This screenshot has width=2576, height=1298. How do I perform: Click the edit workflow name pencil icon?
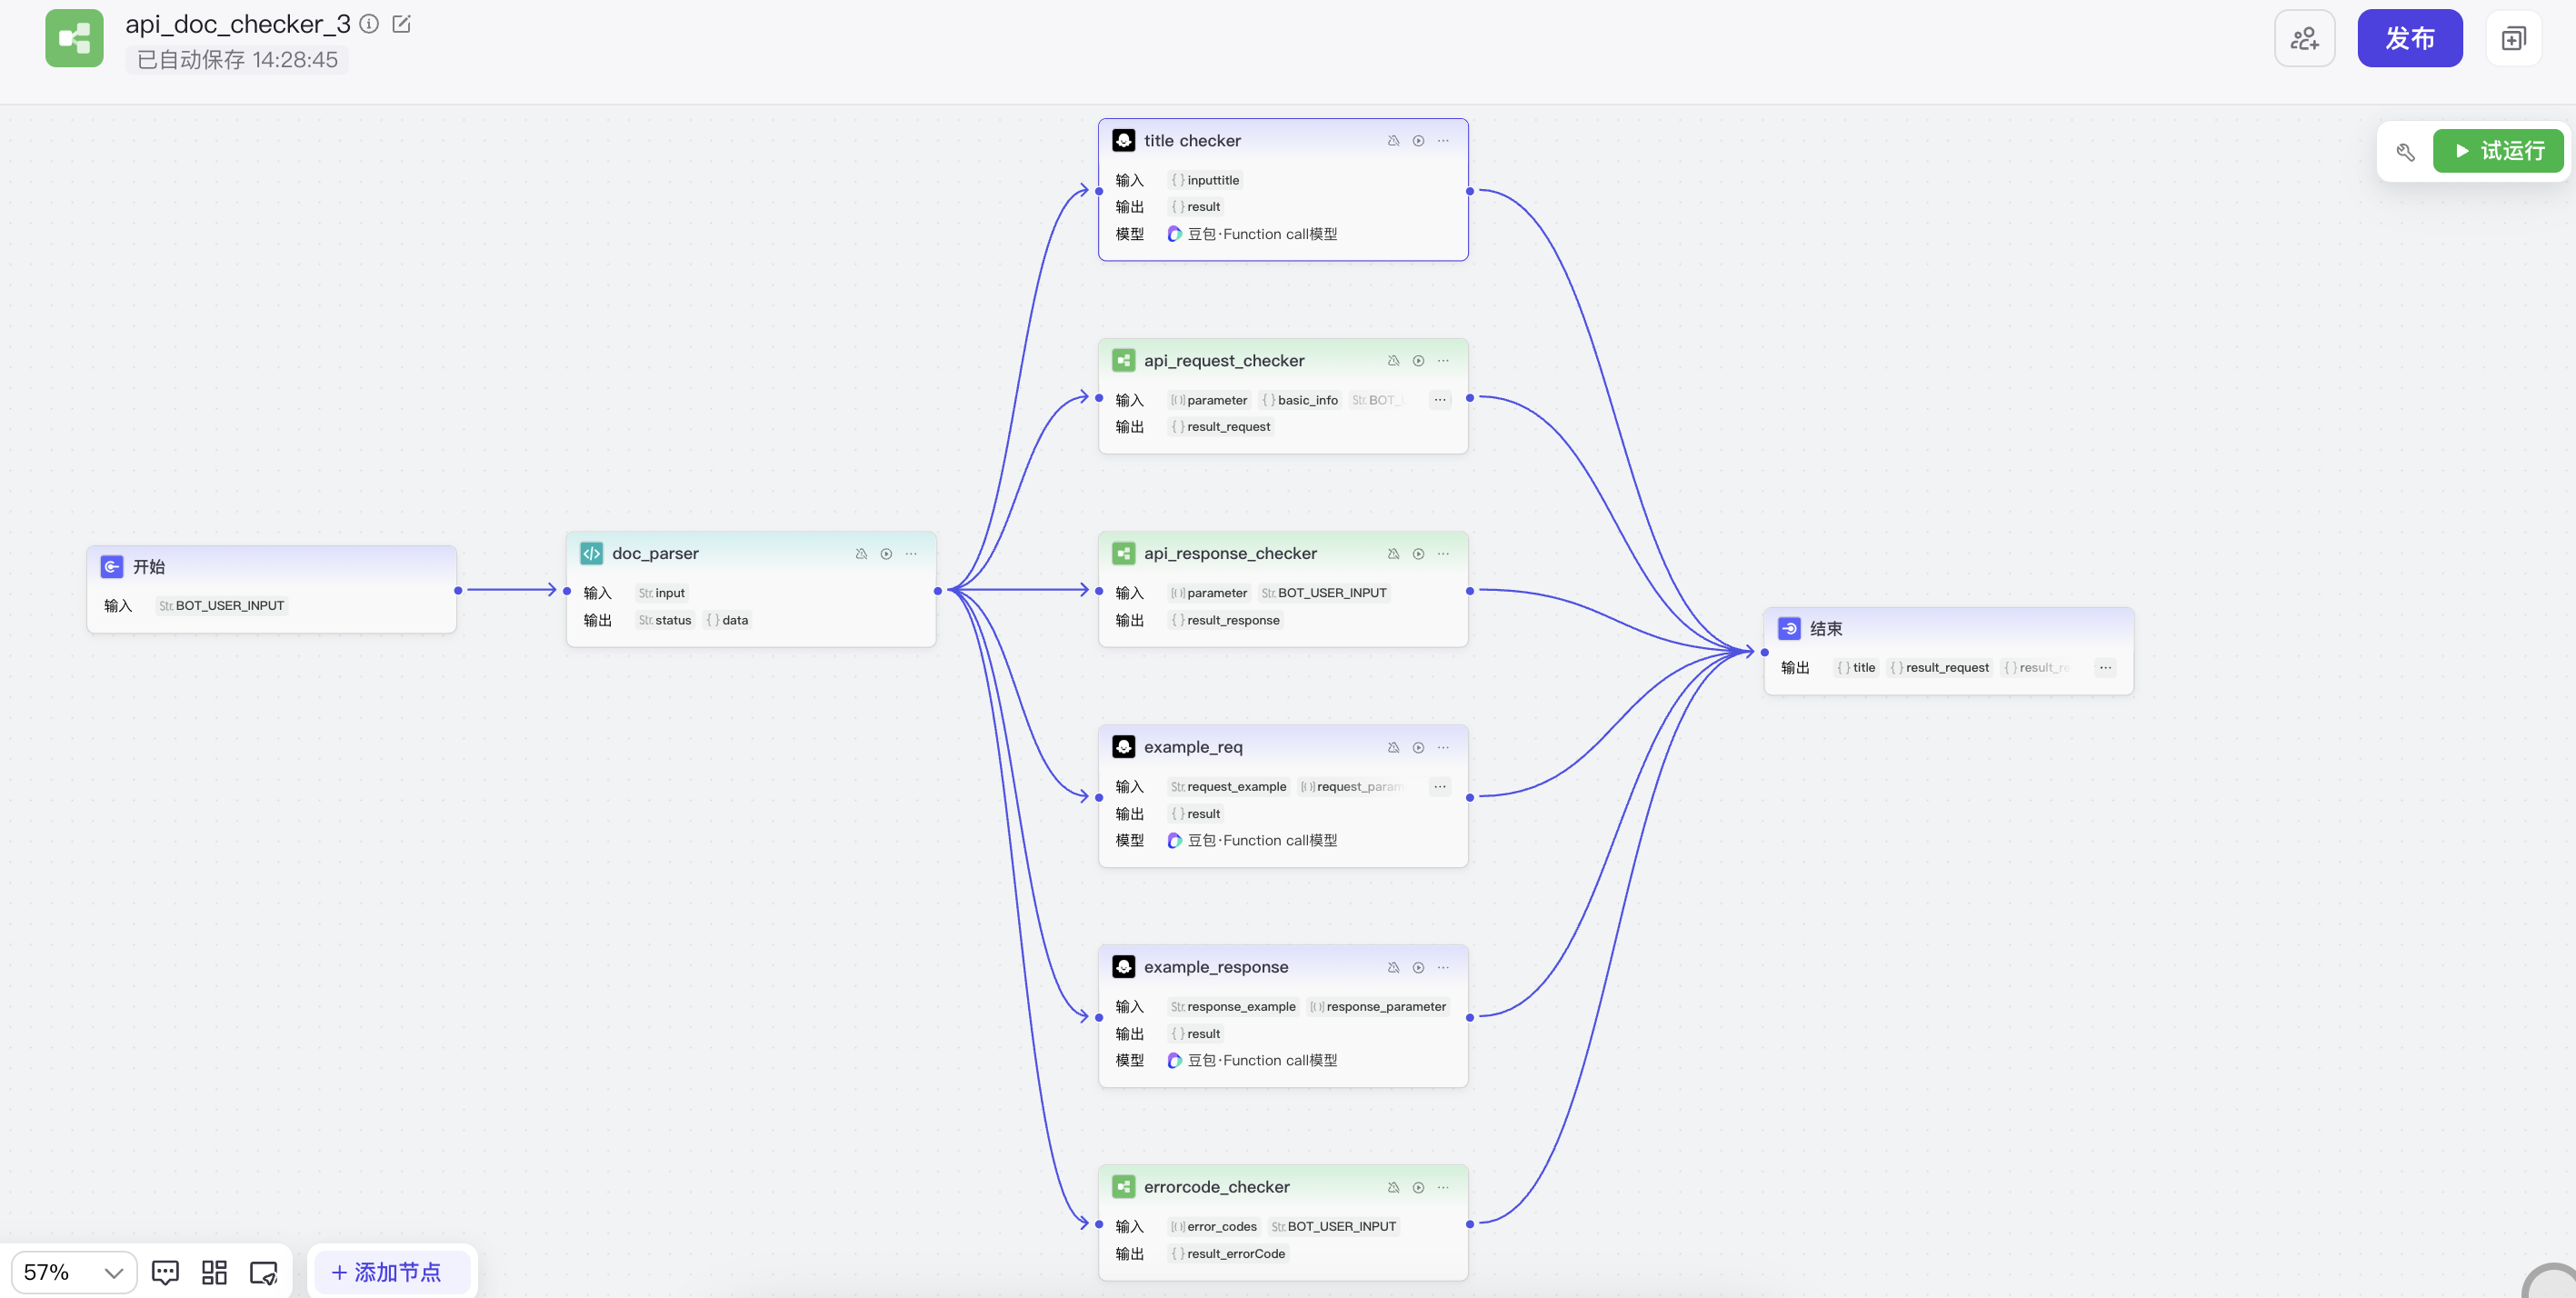coord(401,24)
